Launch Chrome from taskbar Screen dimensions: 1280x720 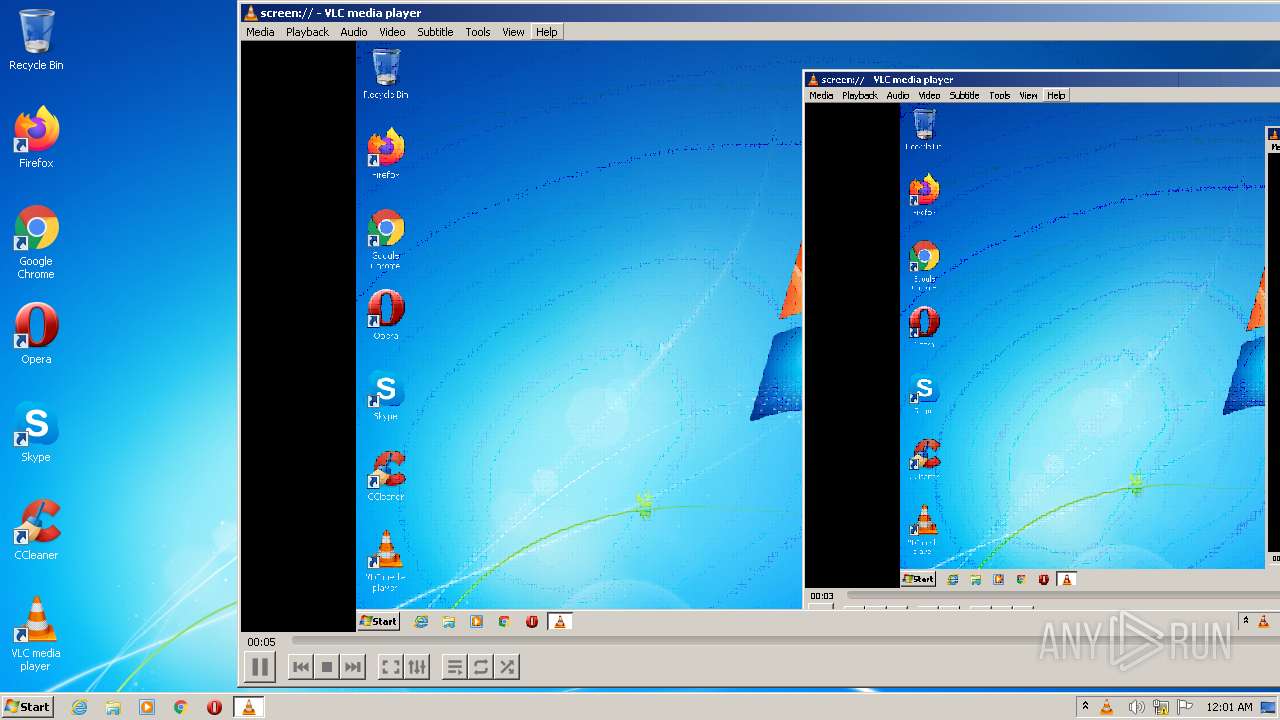(181, 707)
